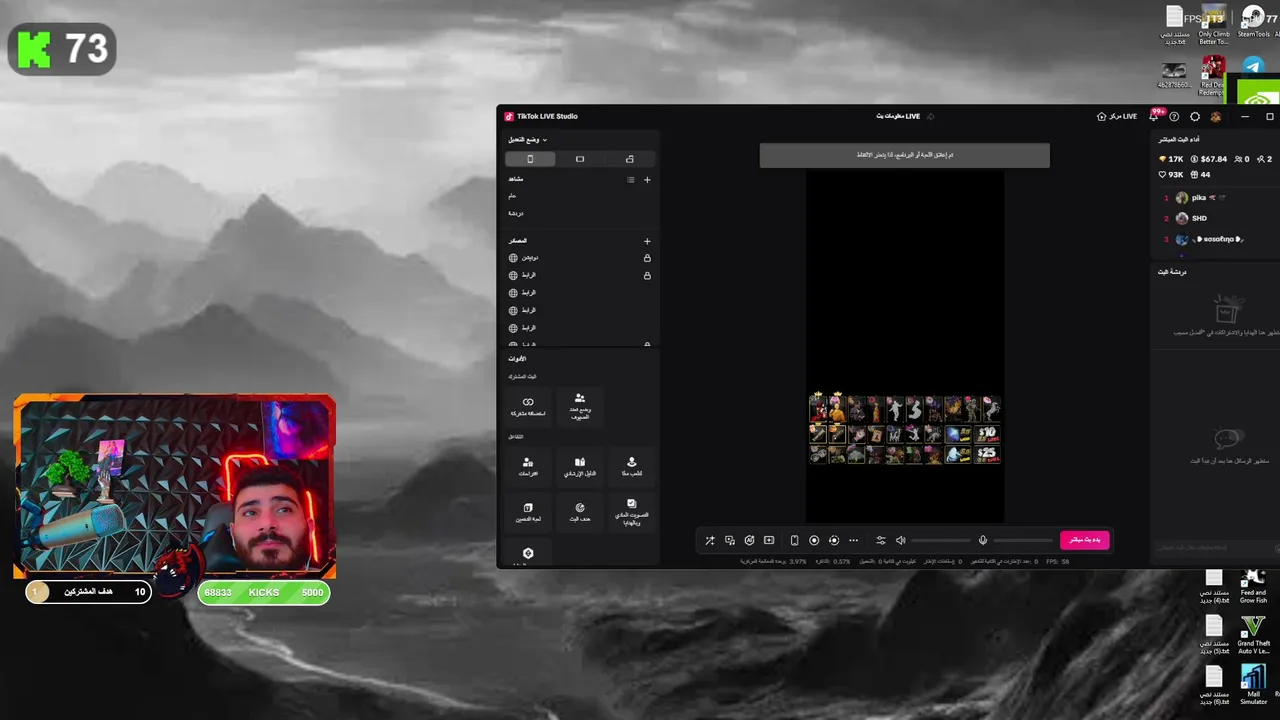Mute the microphone input
1280x720 pixels.
pos(983,540)
